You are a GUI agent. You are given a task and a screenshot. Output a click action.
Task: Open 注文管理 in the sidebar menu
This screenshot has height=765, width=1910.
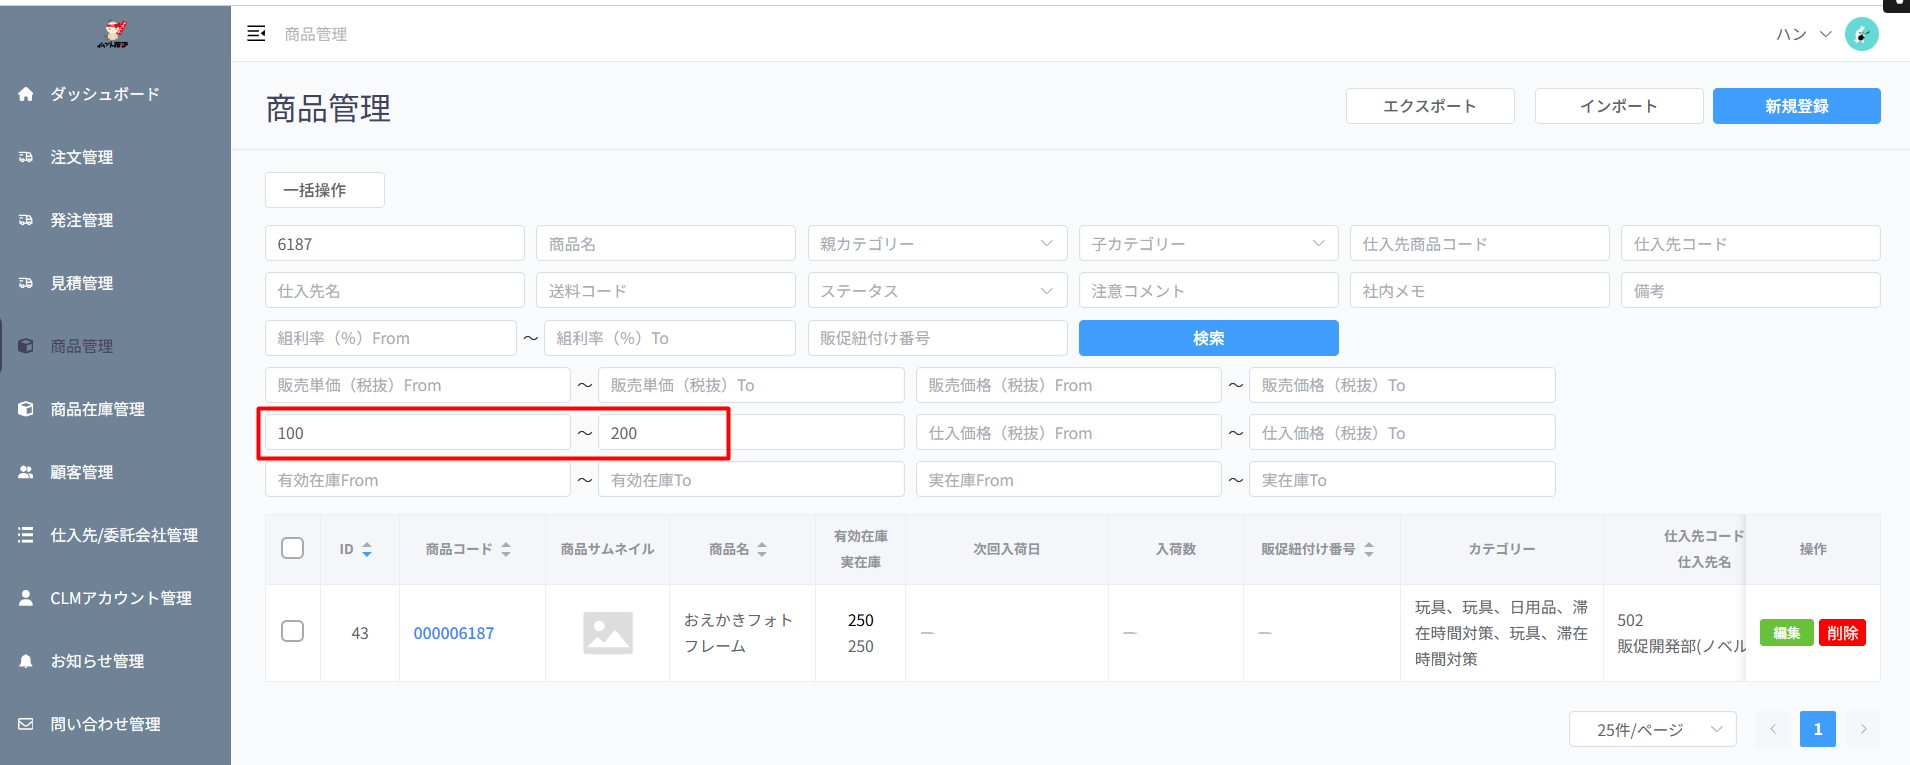[82, 157]
